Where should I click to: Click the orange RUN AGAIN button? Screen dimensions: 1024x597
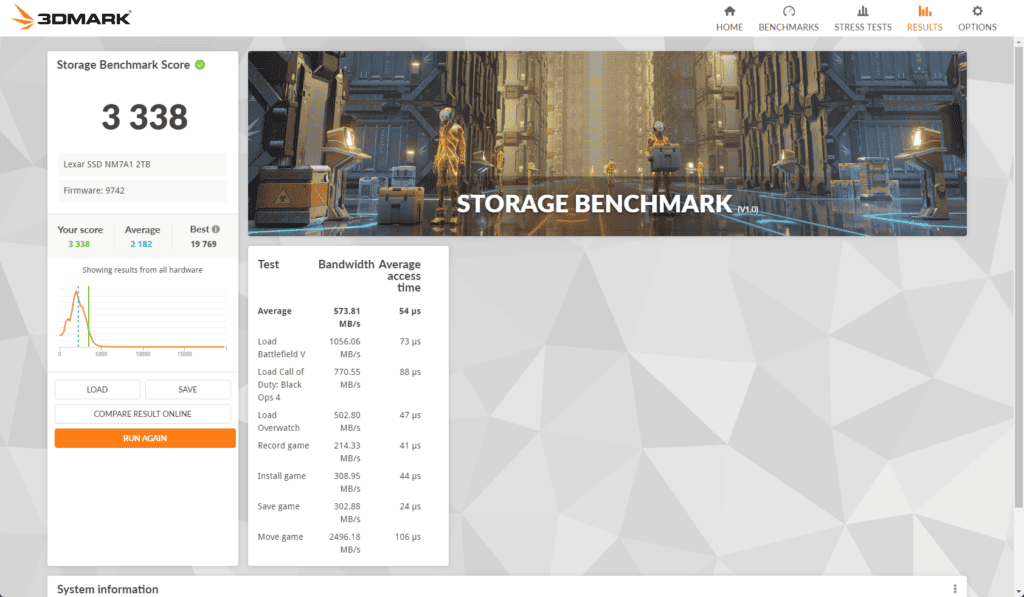coord(145,438)
